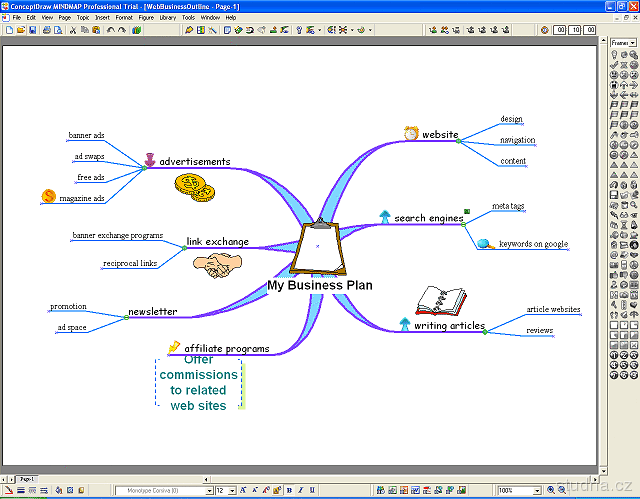Toggle Underline text formatting
640x499 pixels.
[310, 490]
